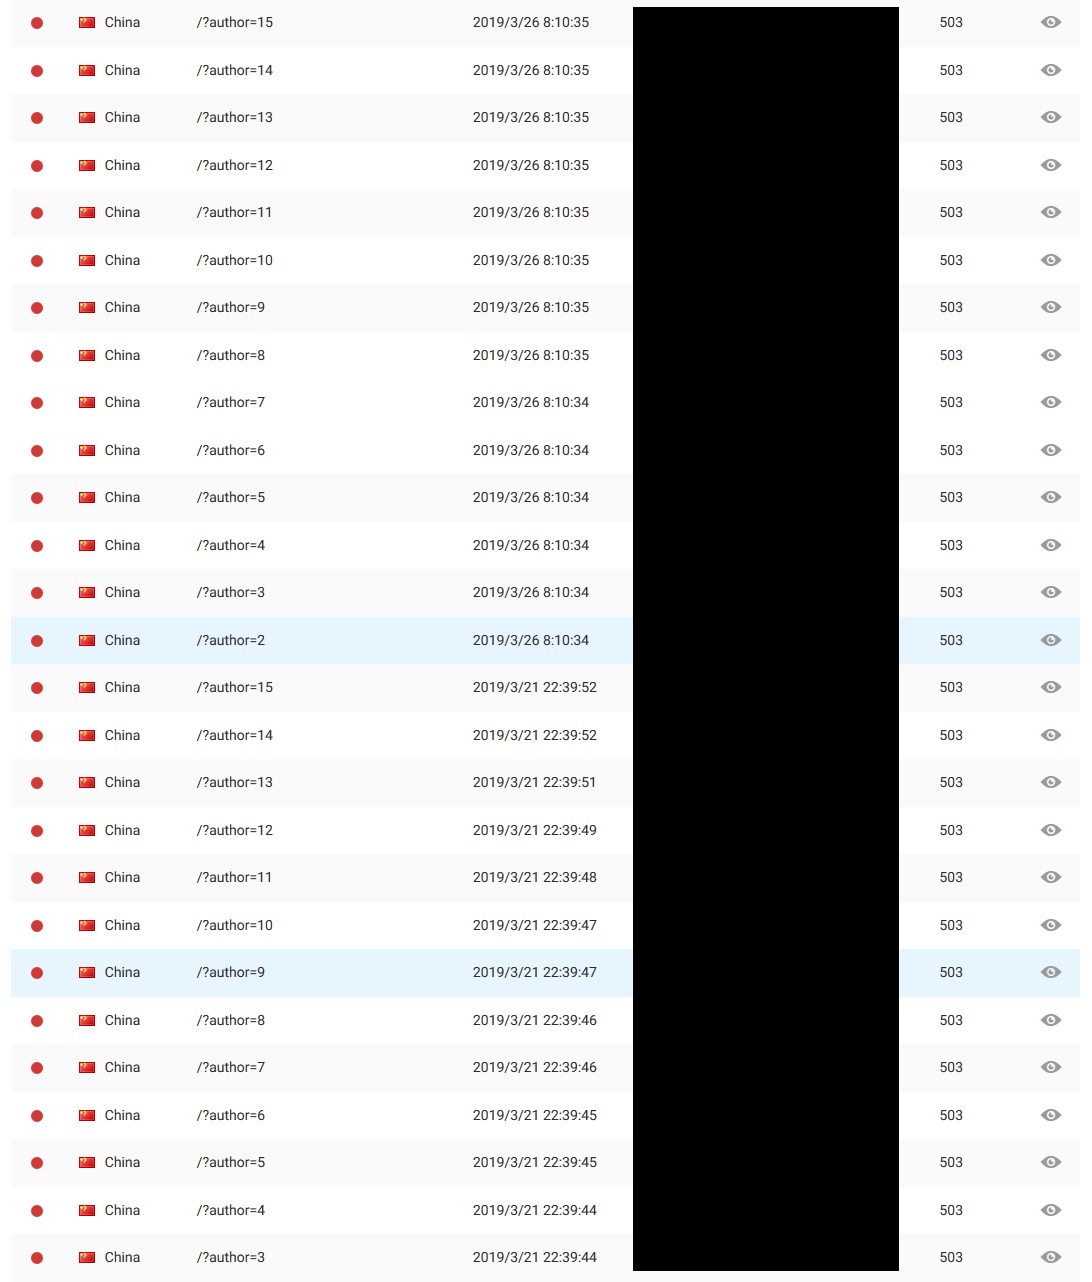This screenshot has height=1282, width=1092.
Task: Show details for /?author=5 at 22:39:45
Action: pyautogui.click(x=1050, y=1162)
